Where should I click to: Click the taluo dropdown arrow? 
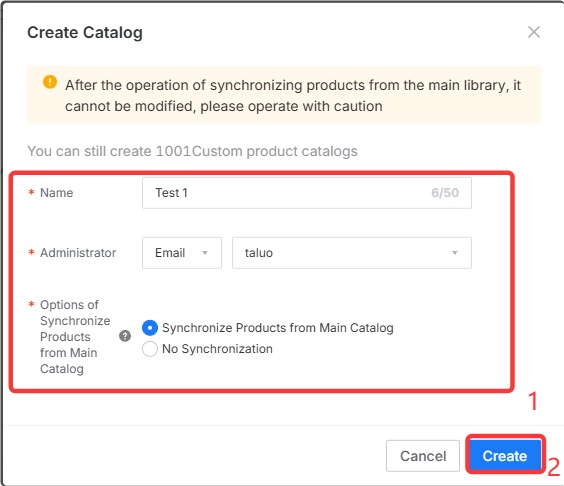pyautogui.click(x=455, y=253)
